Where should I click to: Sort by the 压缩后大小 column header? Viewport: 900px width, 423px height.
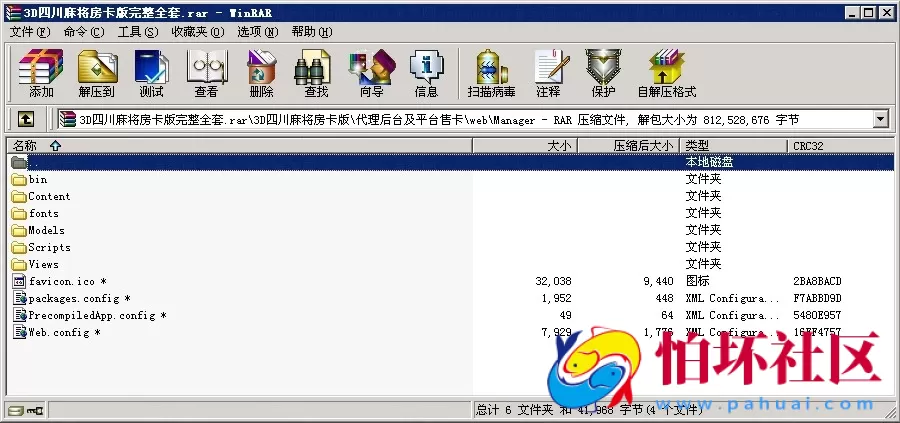[629, 146]
